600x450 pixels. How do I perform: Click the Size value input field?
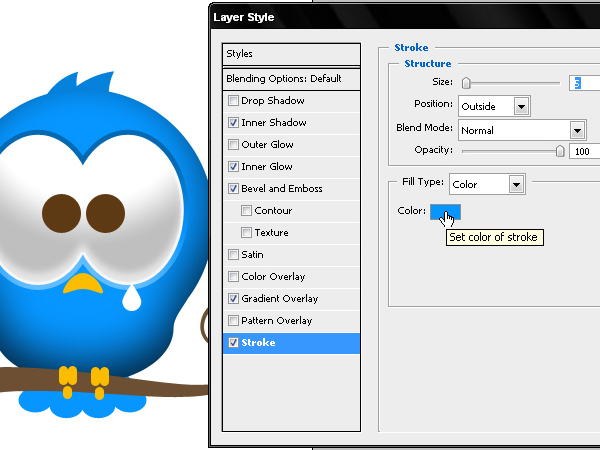point(585,83)
